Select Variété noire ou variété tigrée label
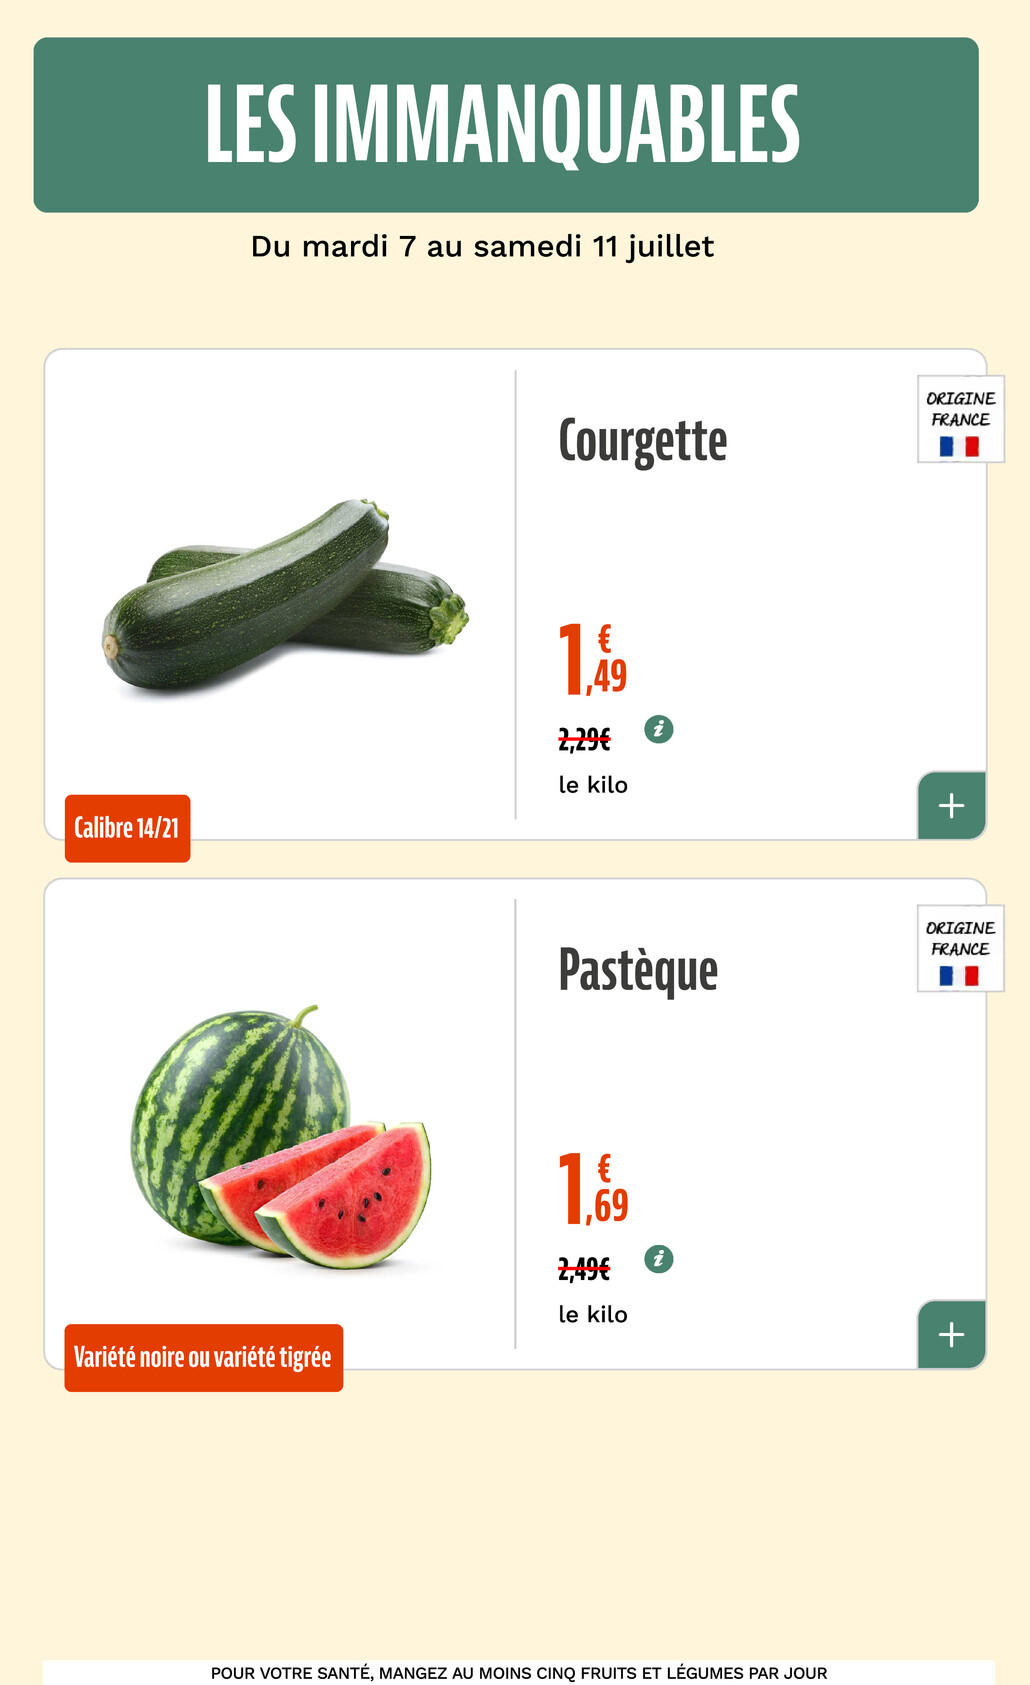The height and width of the screenshot is (1685, 1030). tap(203, 1357)
